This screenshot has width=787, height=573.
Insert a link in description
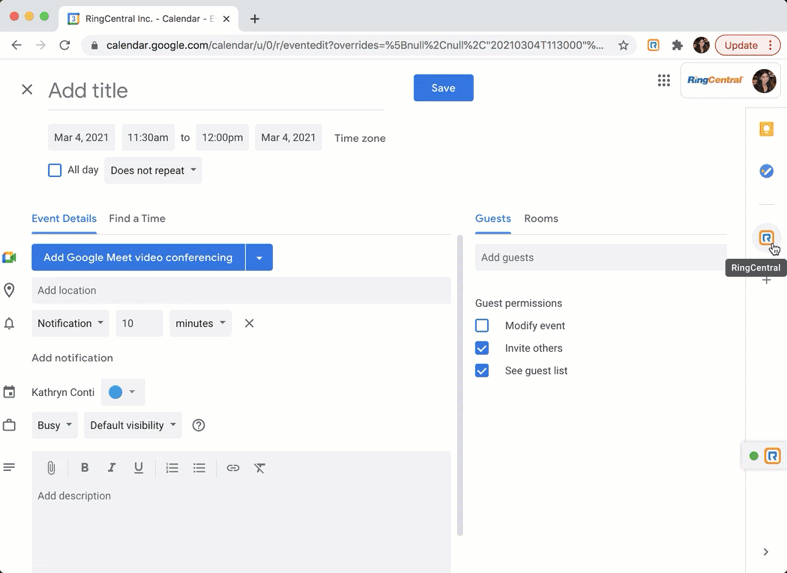coord(232,468)
